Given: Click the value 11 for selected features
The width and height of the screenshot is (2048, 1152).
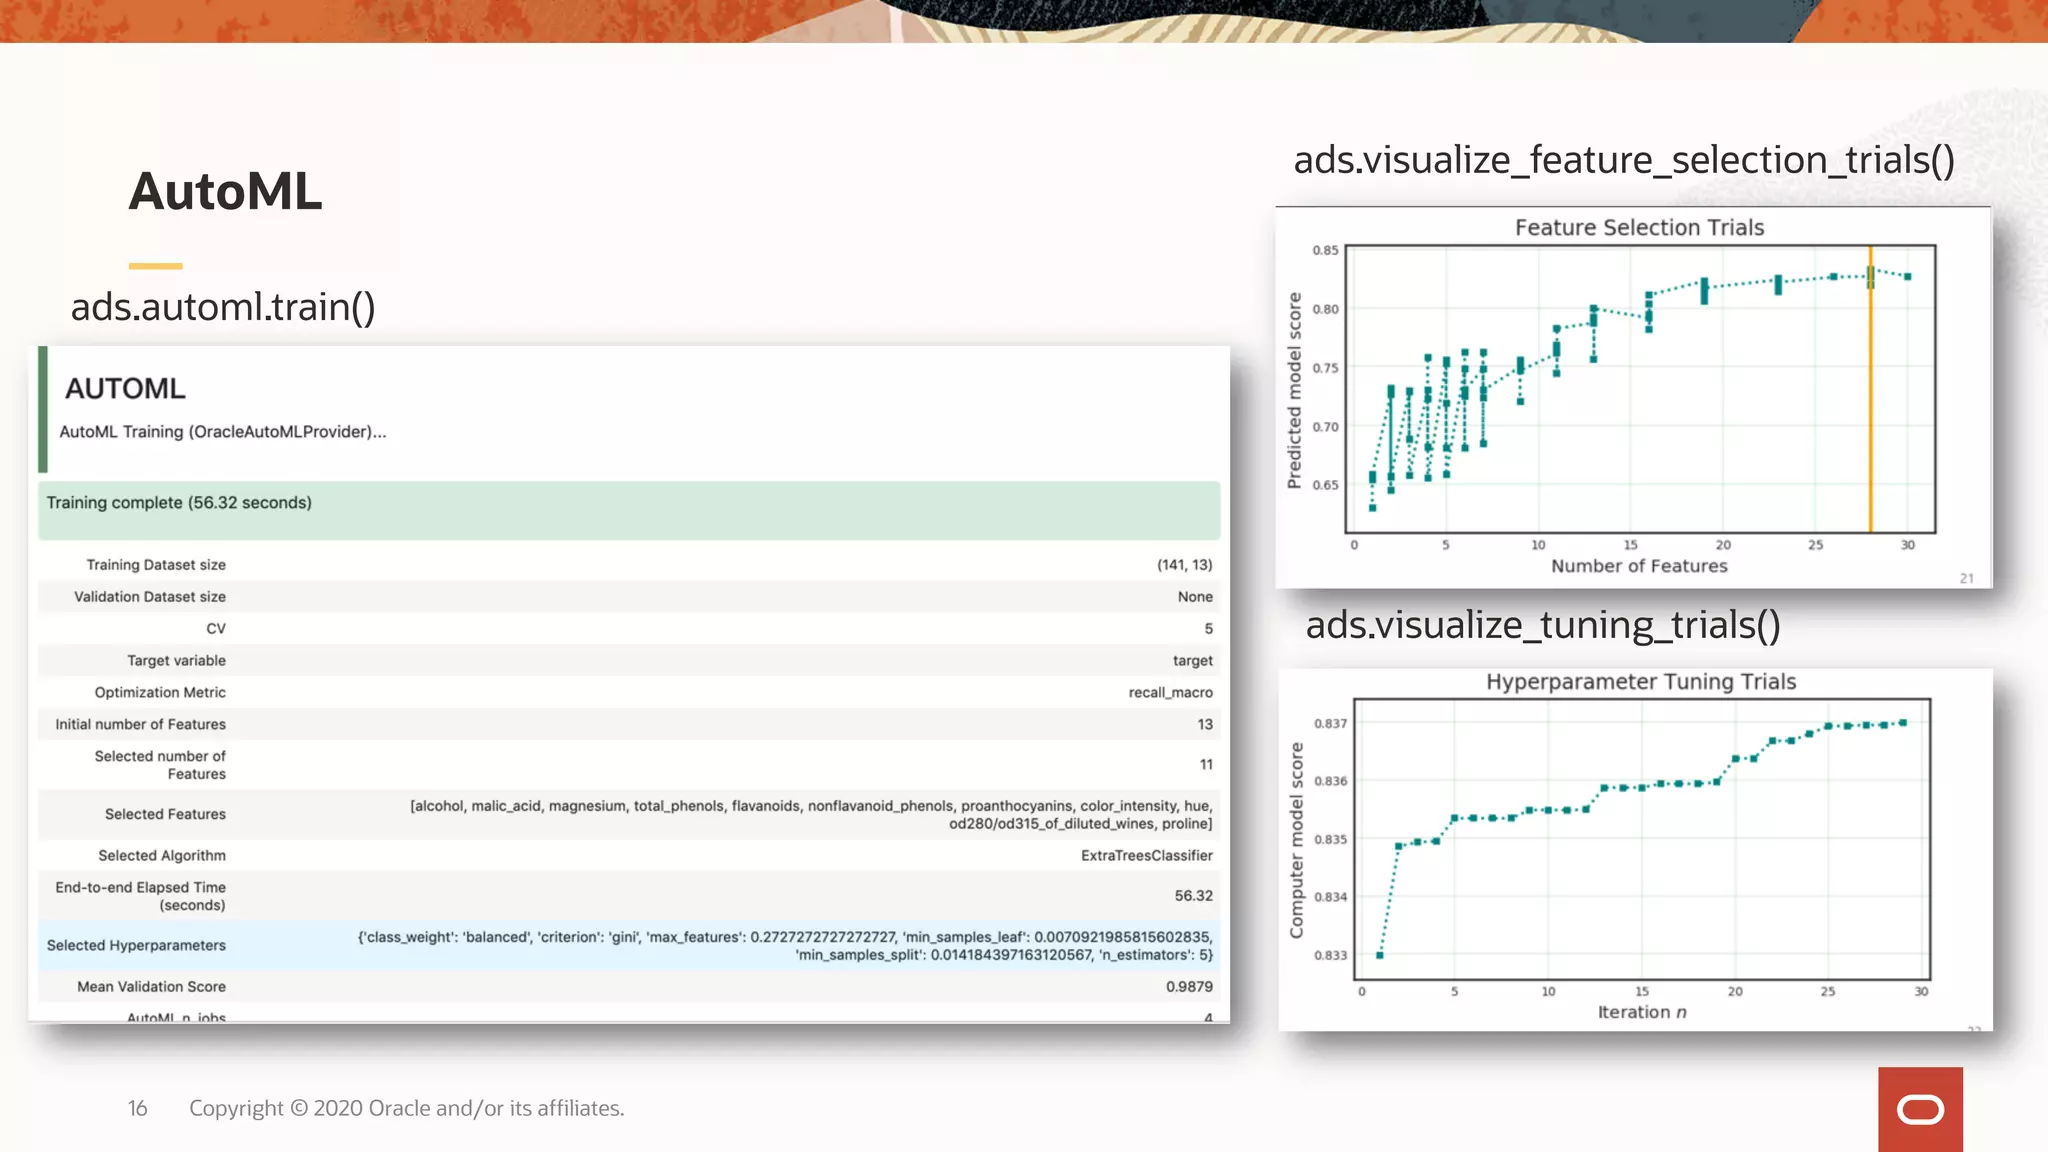Looking at the screenshot, I should pyautogui.click(x=1206, y=765).
